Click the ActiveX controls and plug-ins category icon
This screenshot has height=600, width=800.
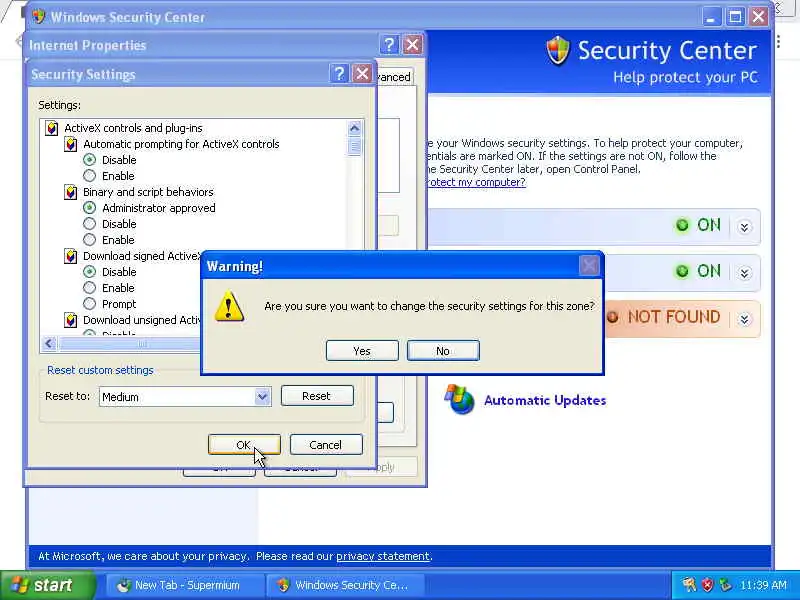coord(52,128)
